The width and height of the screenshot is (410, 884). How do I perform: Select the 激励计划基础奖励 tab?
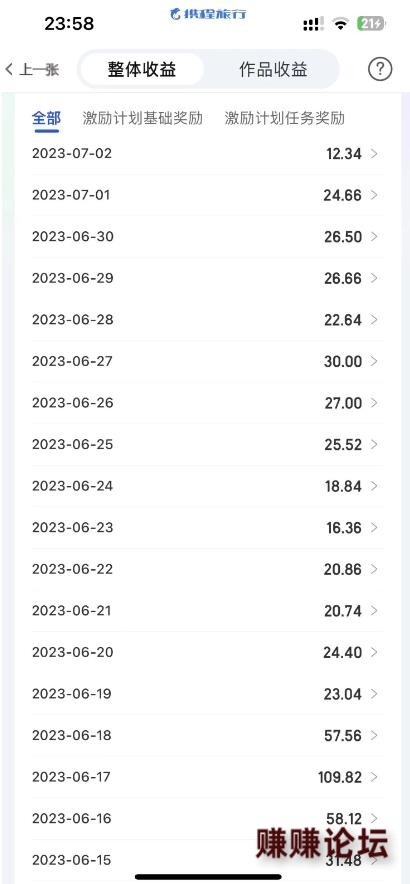143,118
